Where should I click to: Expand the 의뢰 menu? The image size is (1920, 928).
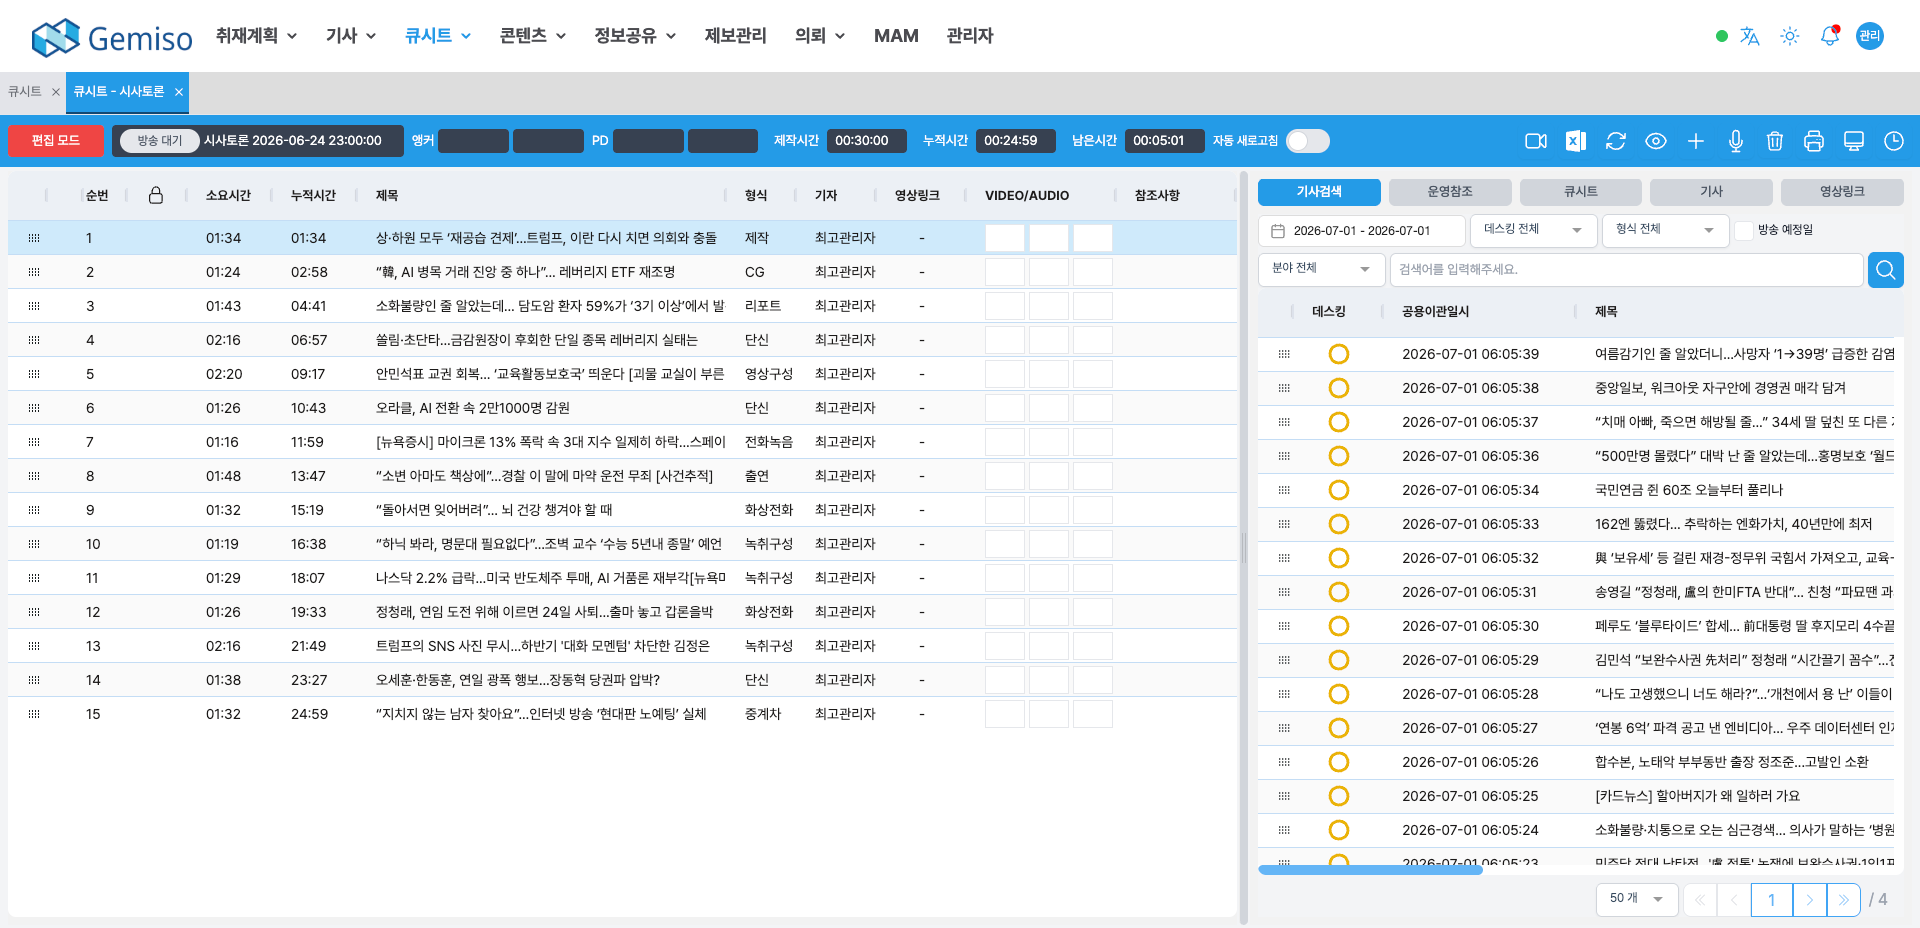820,36
